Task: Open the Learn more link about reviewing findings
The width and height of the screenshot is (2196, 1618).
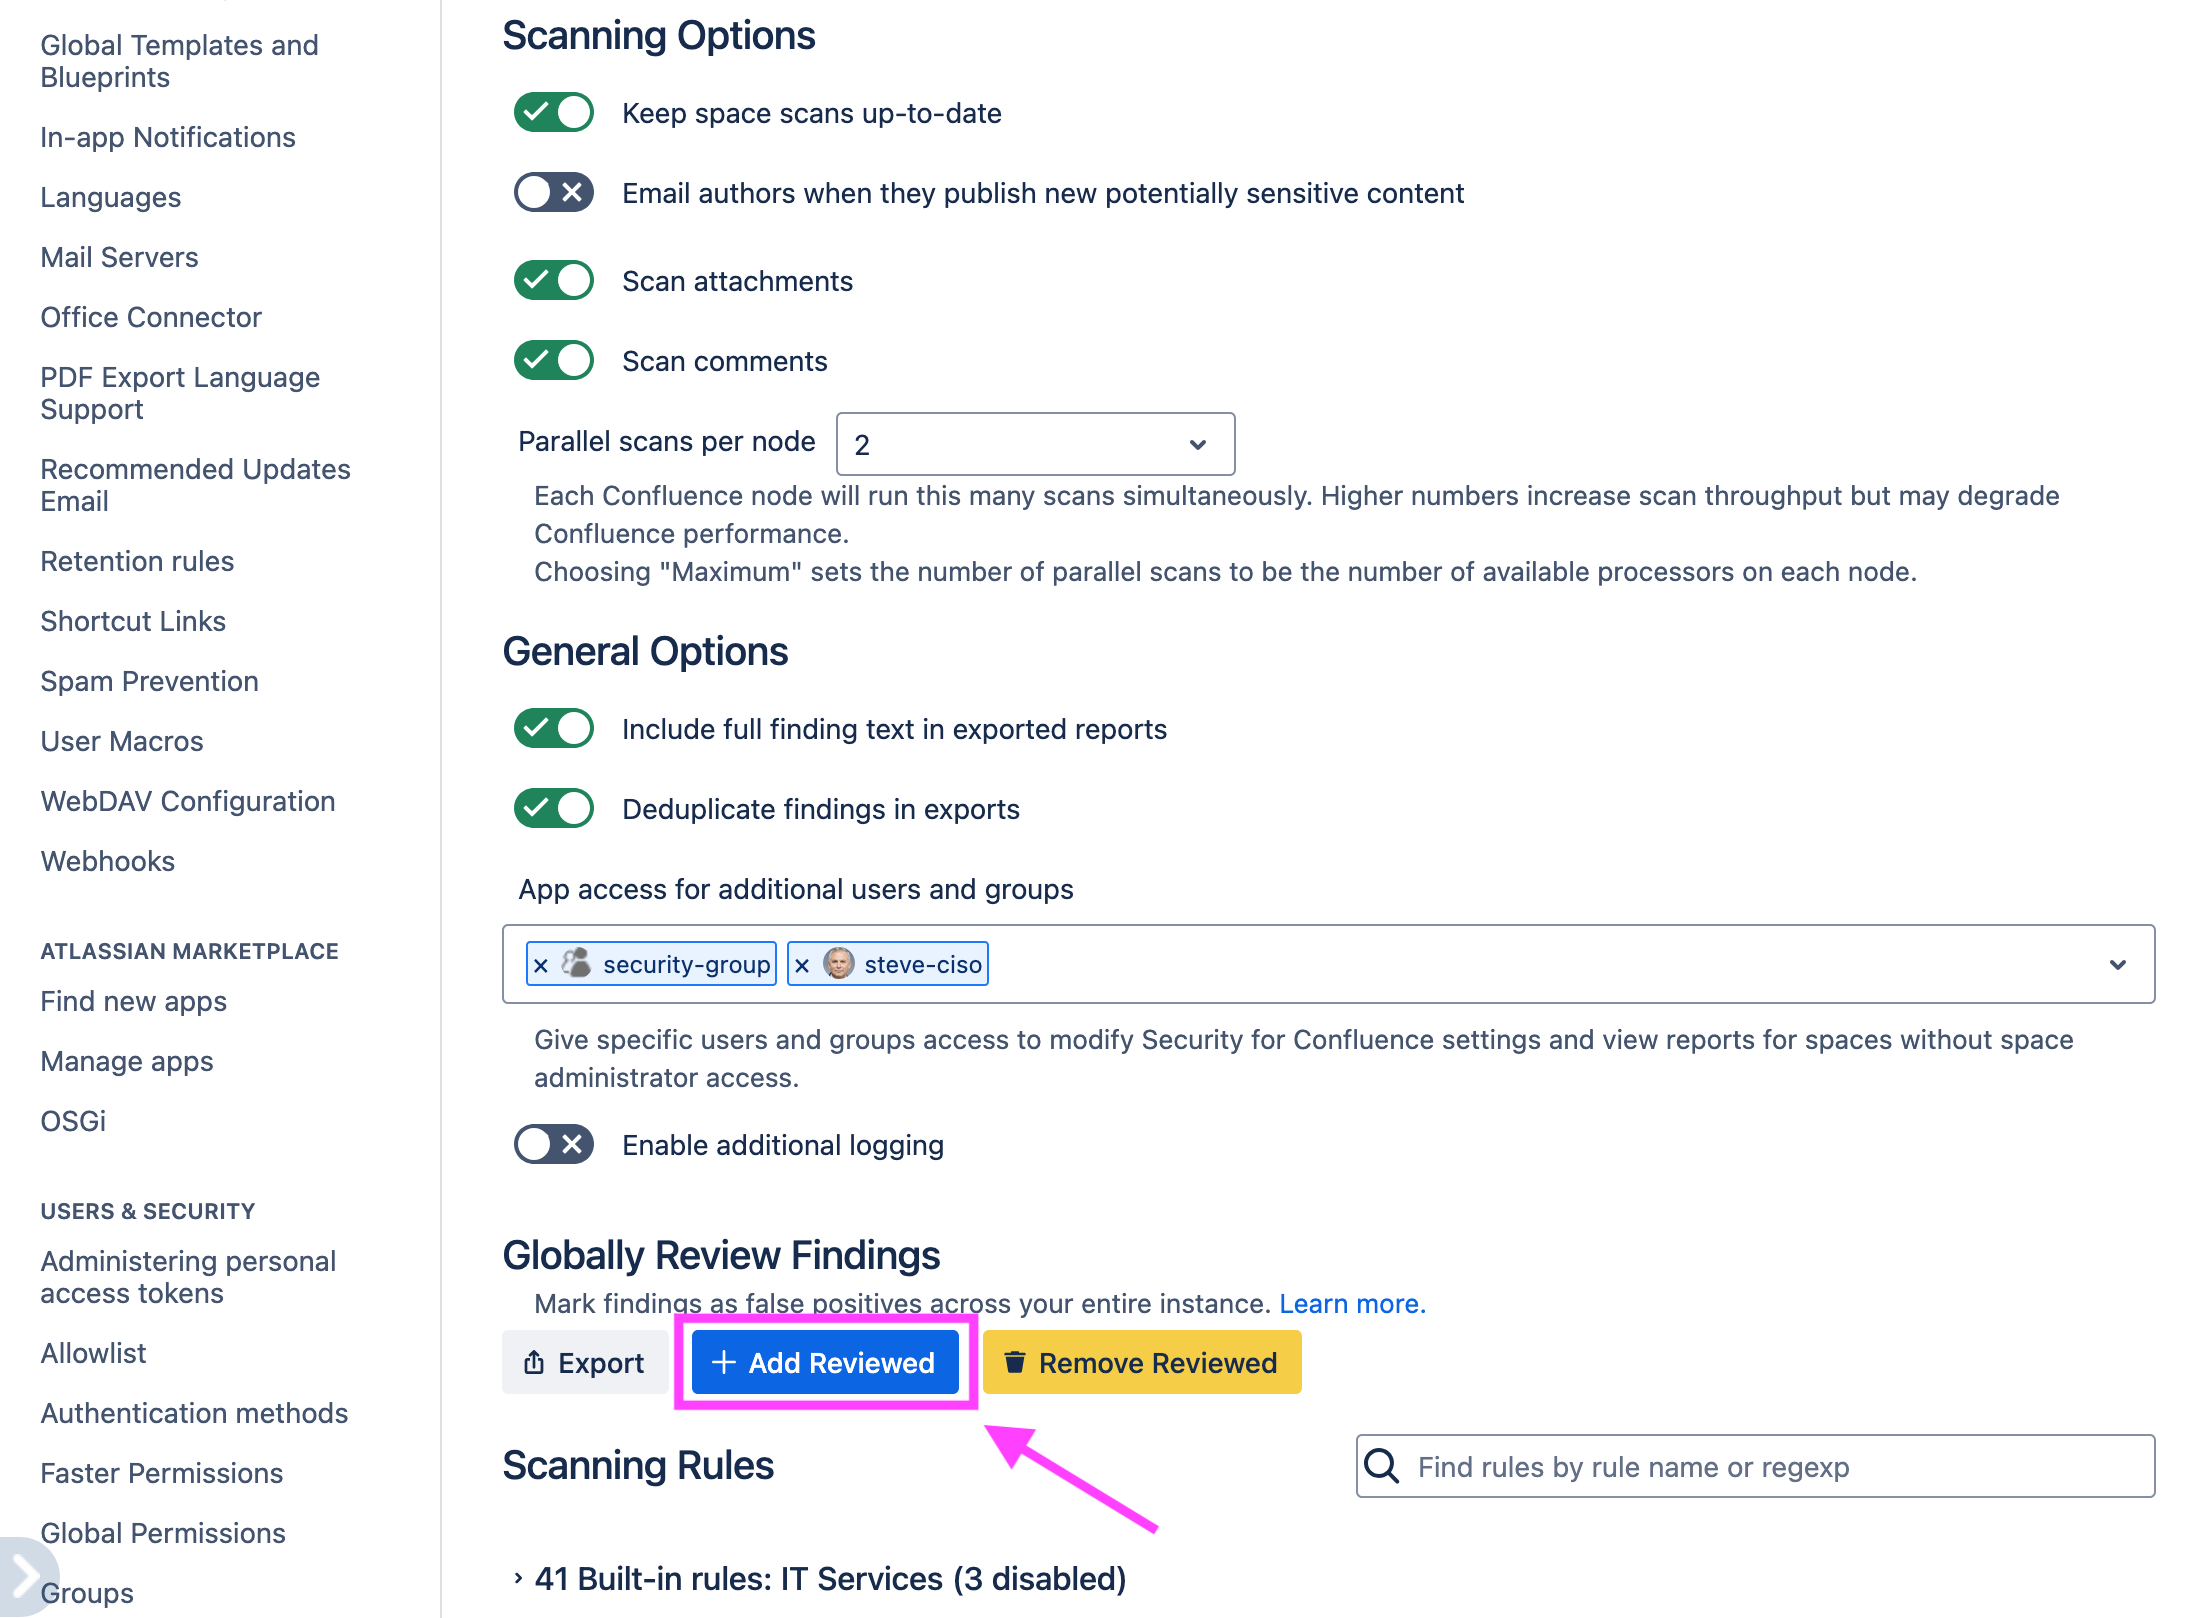Action: click(1353, 1303)
